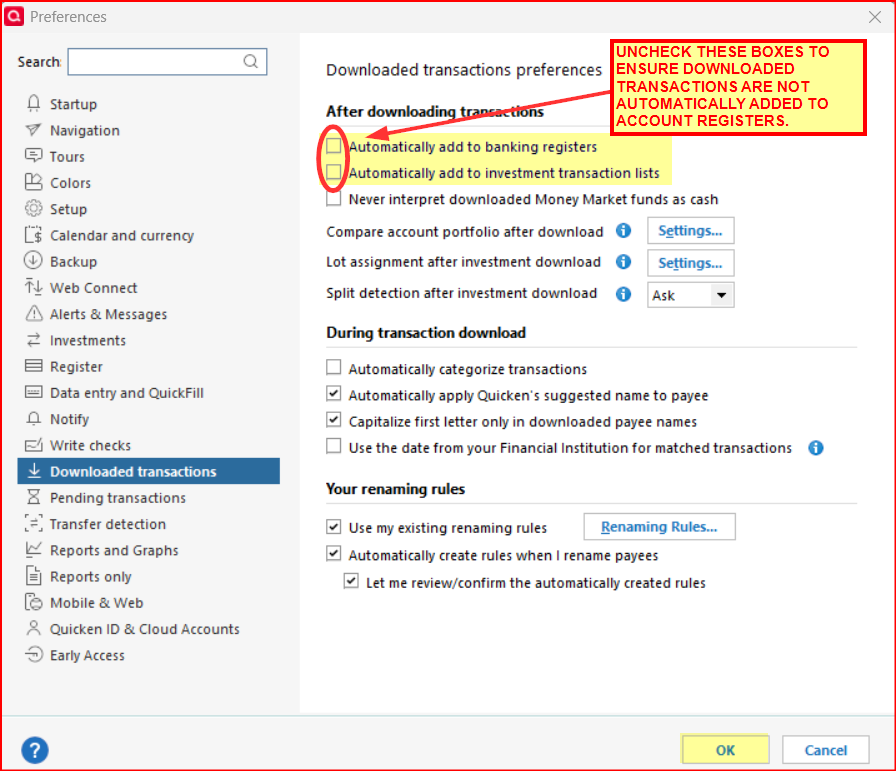Click the Setup gear icon

click(x=33, y=209)
